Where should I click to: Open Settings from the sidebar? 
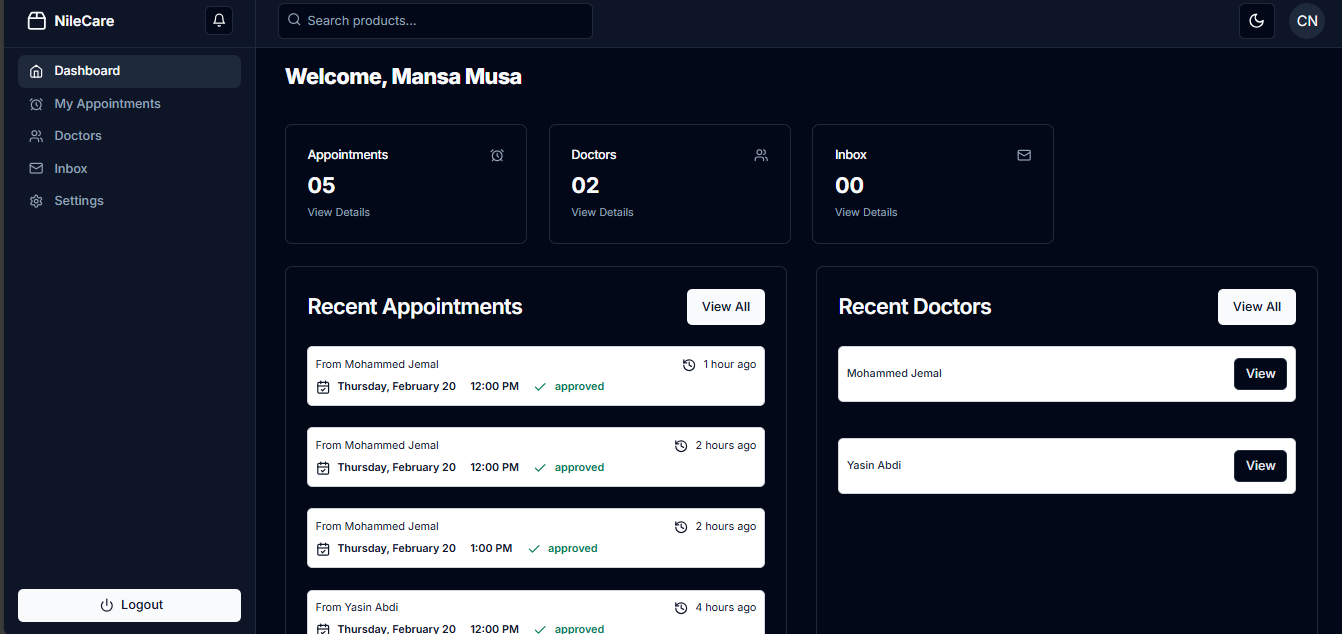(x=80, y=200)
